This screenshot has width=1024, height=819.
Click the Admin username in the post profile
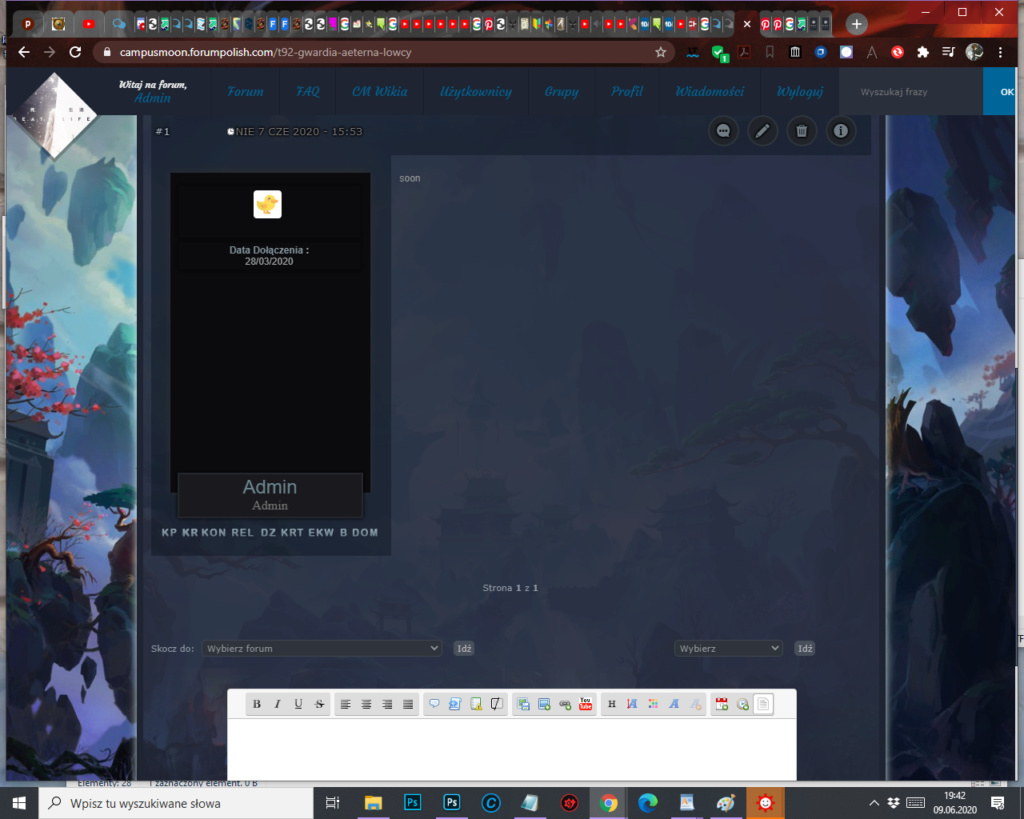(x=270, y=487)
